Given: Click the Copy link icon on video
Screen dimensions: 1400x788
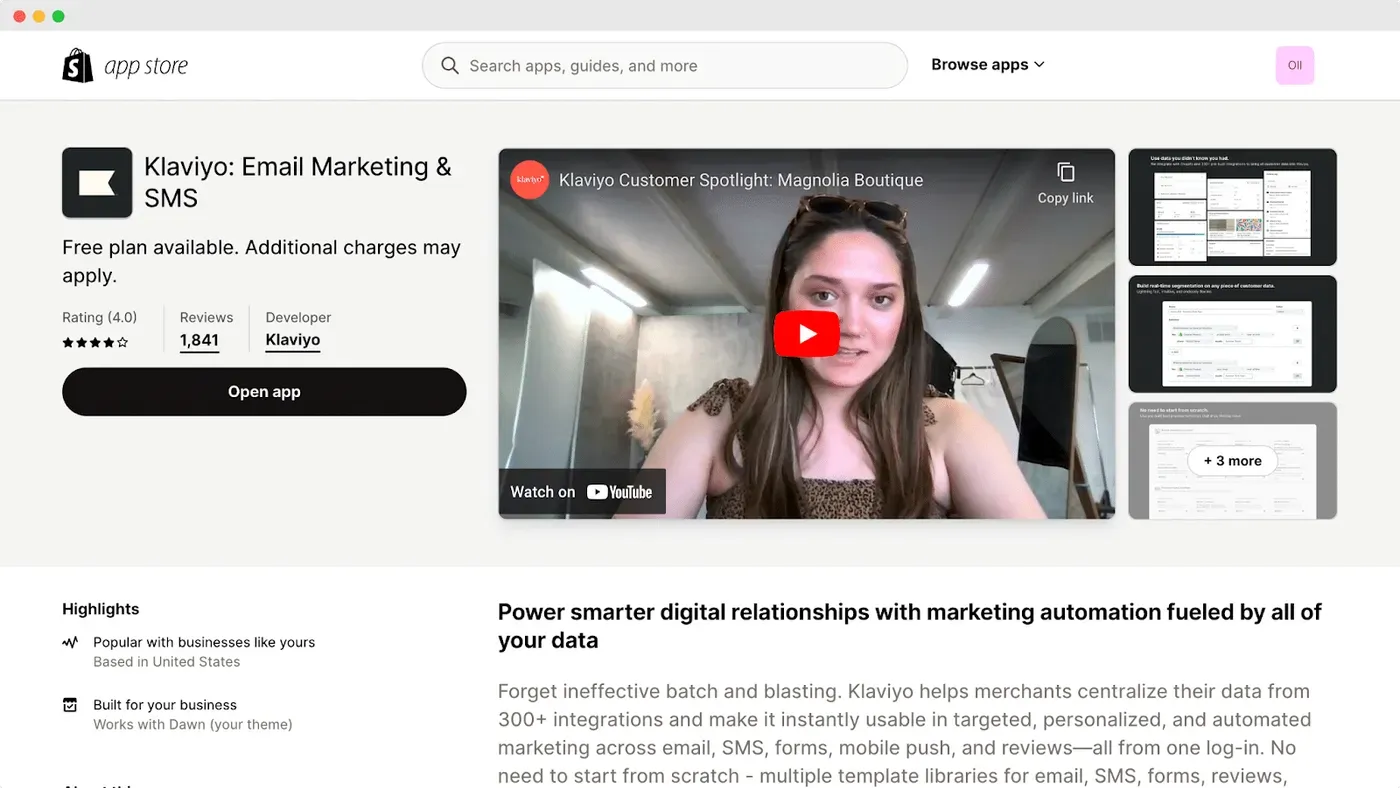Looking at the screenshot, I should point(1066,172).
